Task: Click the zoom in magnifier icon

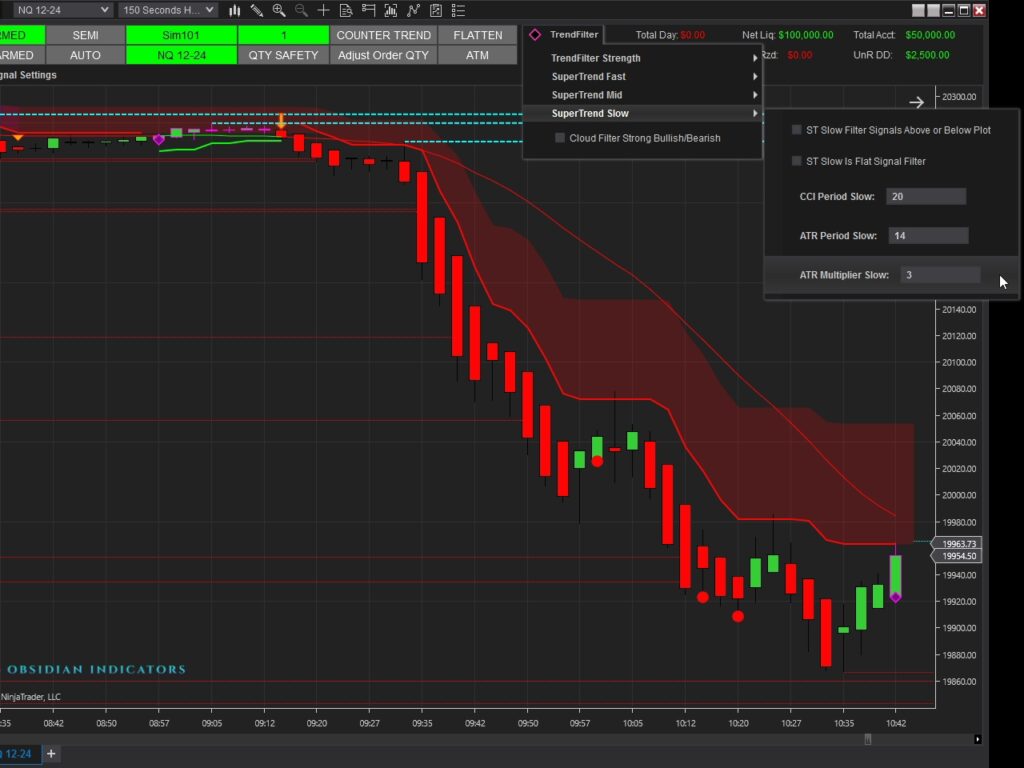Action: tap(279, 10)
